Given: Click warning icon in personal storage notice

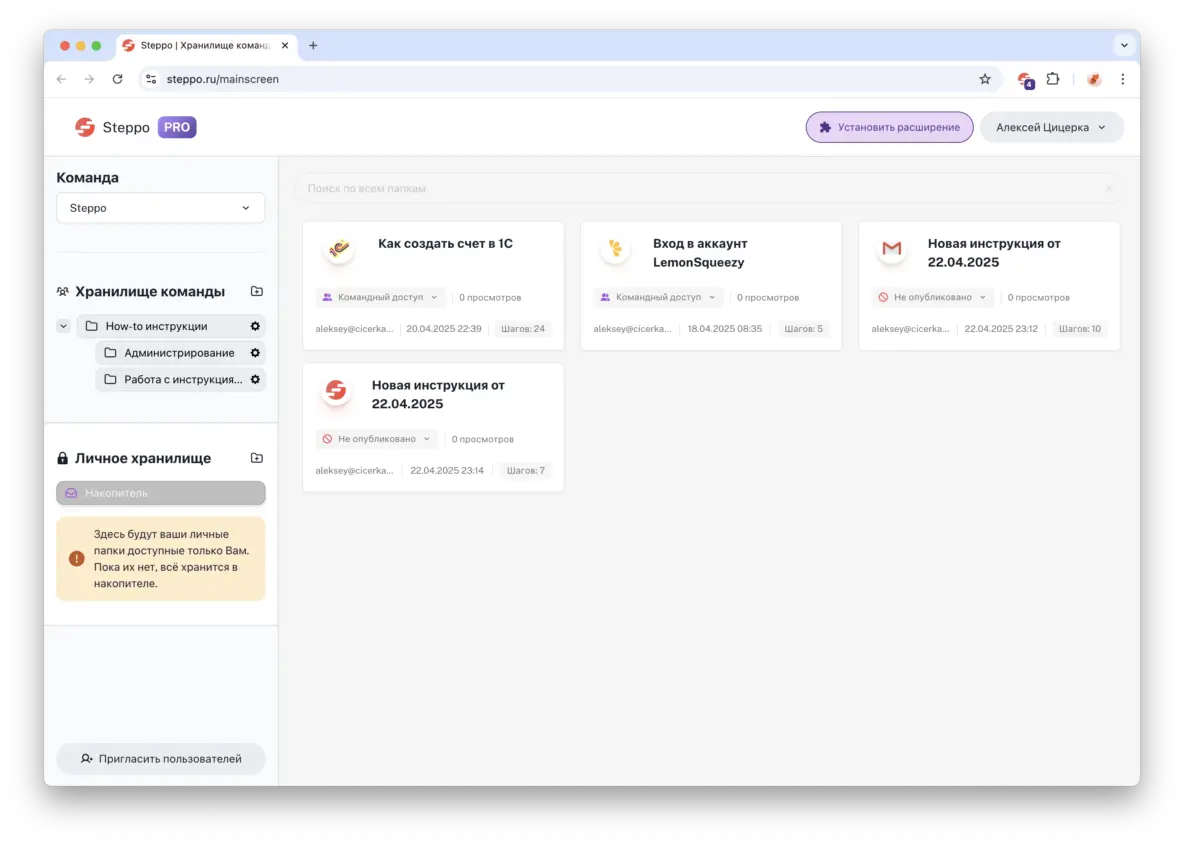Looking at the screenshot, I should (x=76, y=559).
